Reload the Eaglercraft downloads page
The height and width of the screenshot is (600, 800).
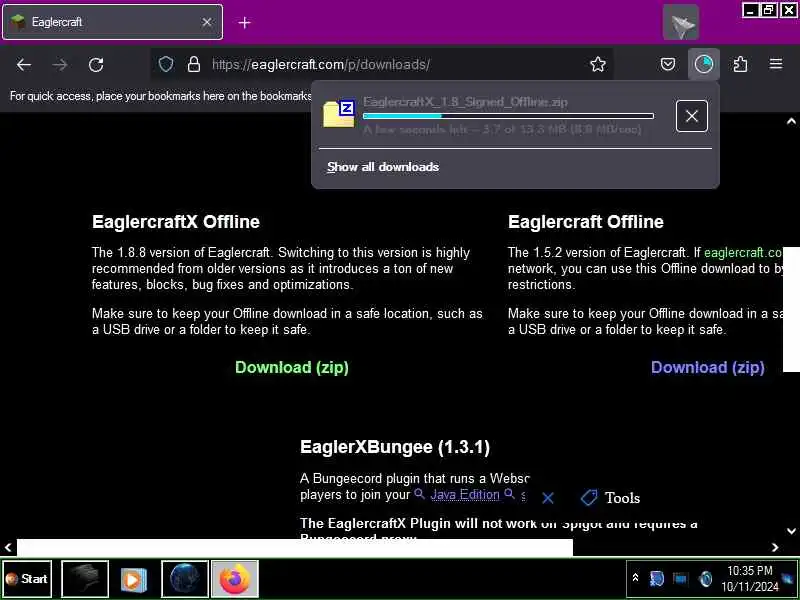pyautogui.click(x=96, y=65)
